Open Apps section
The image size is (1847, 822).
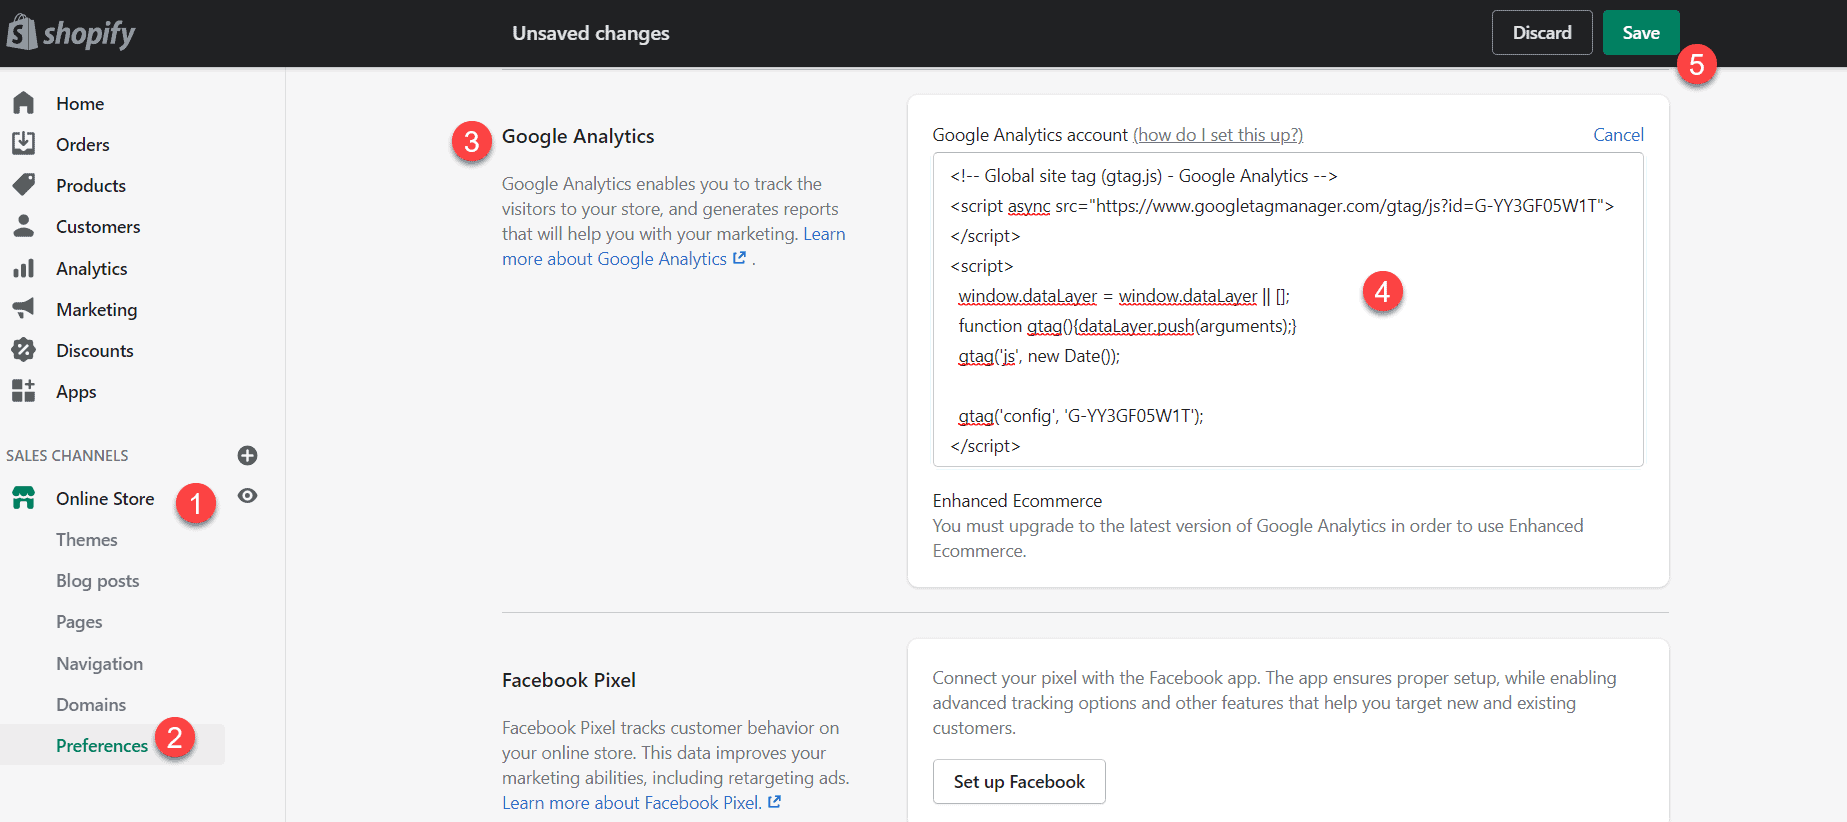tap(76, 391)
